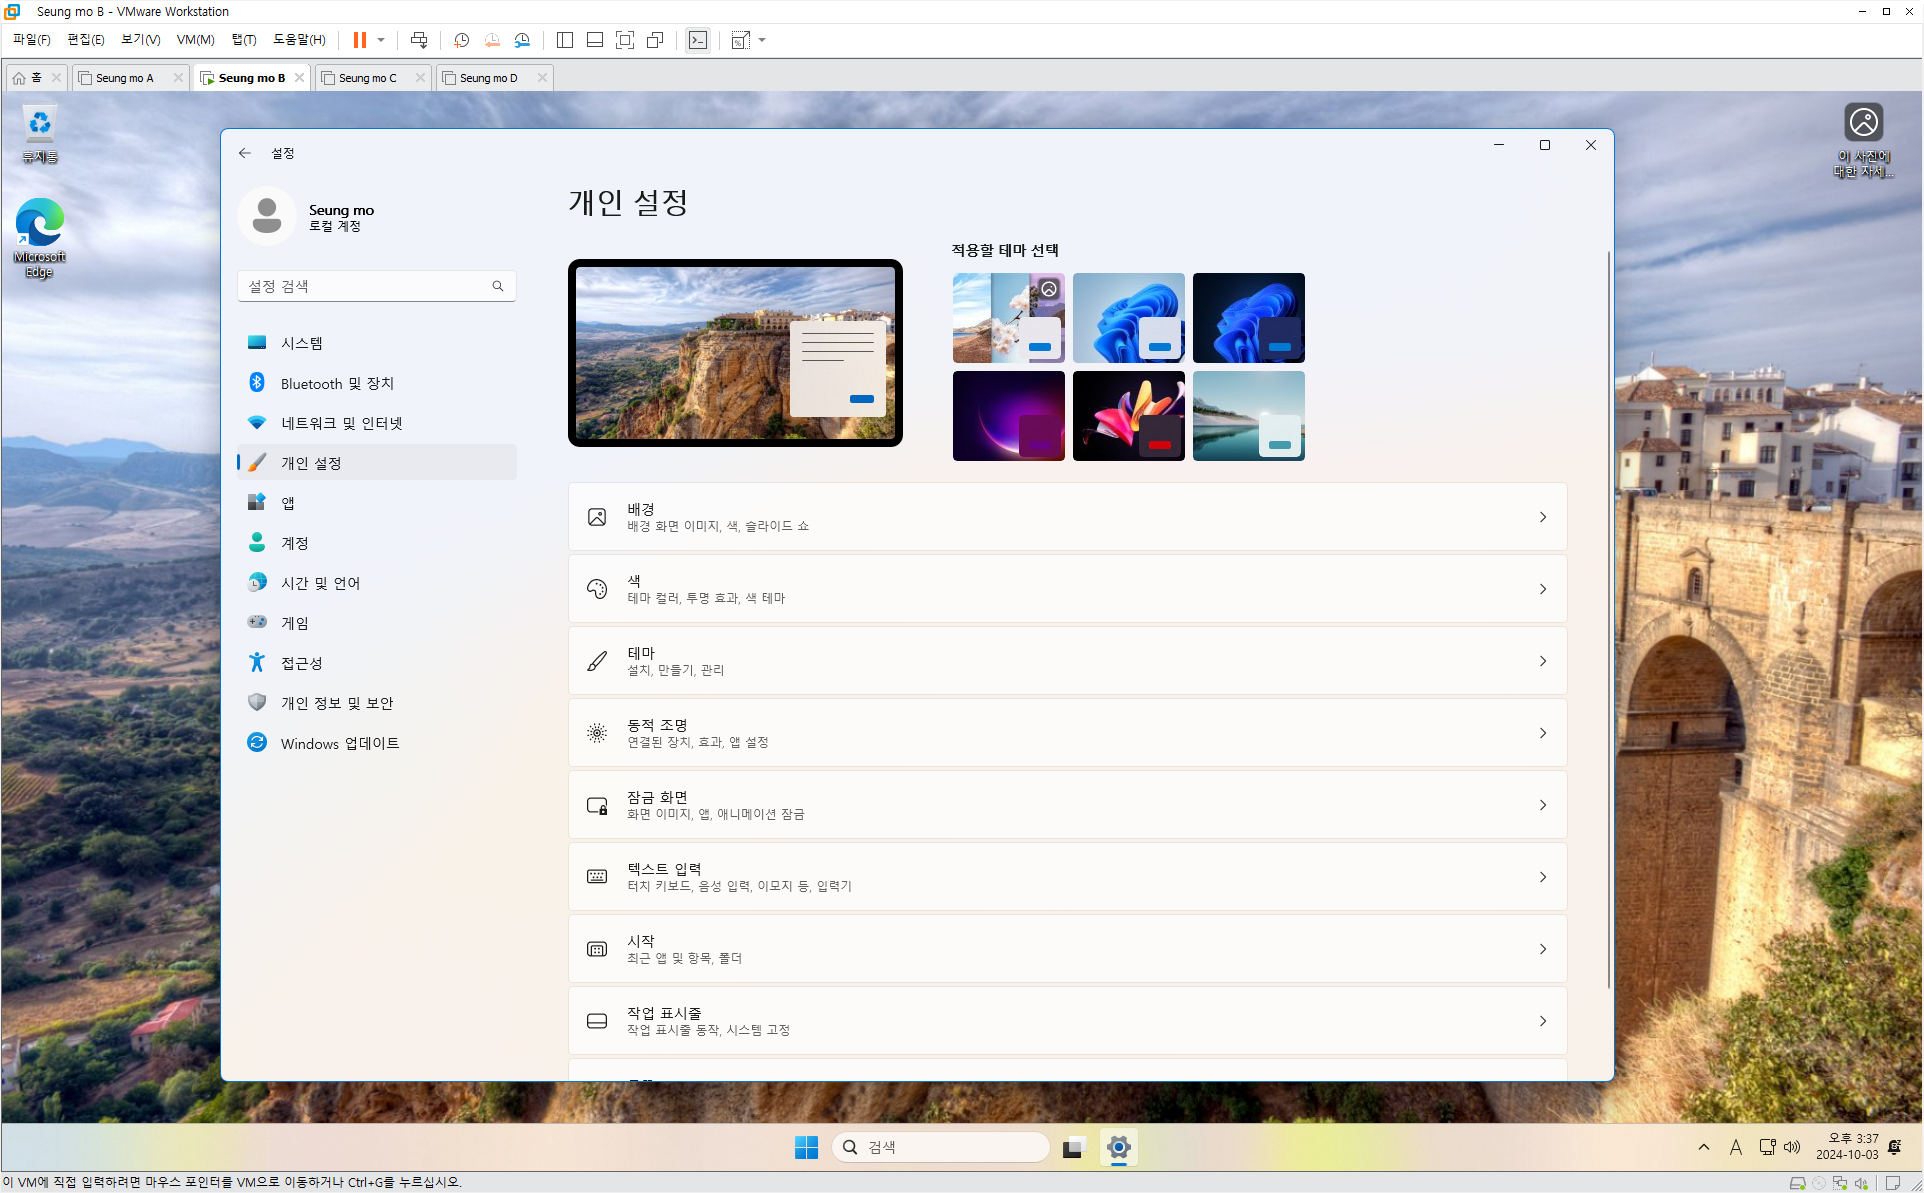Viewport: 1924px width, 1193px height.
Task: Select the dark blue Windows theme
Action: click(1248, 317)
